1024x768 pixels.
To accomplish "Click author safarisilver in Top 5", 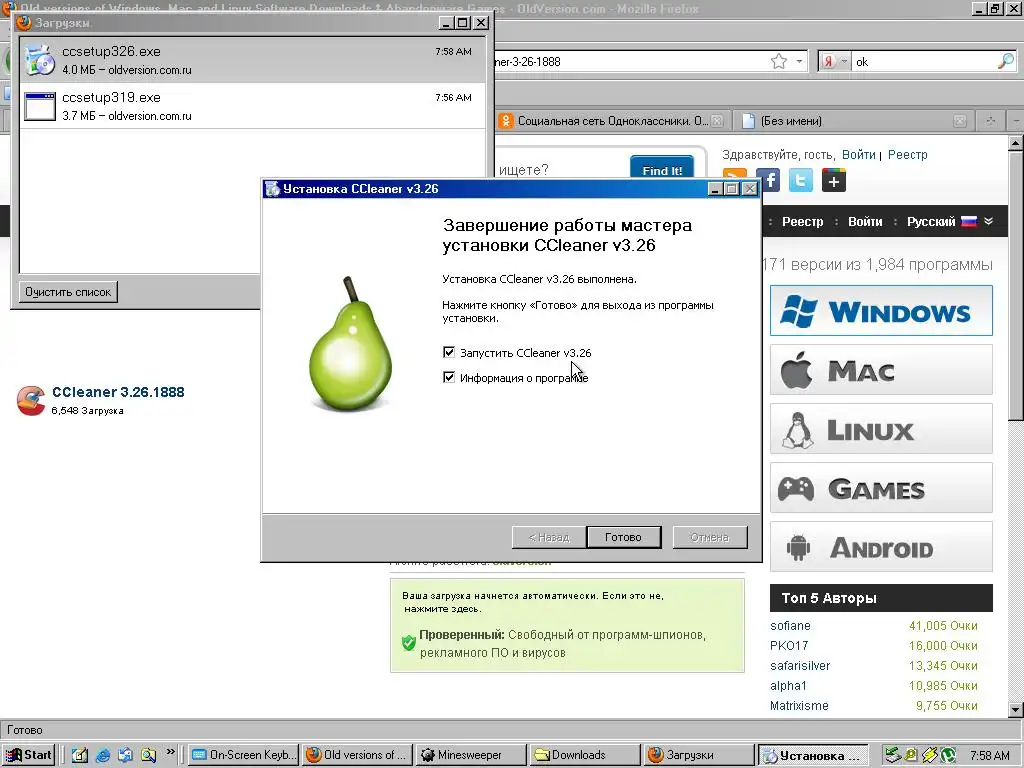I will click(x=800, y=665).
